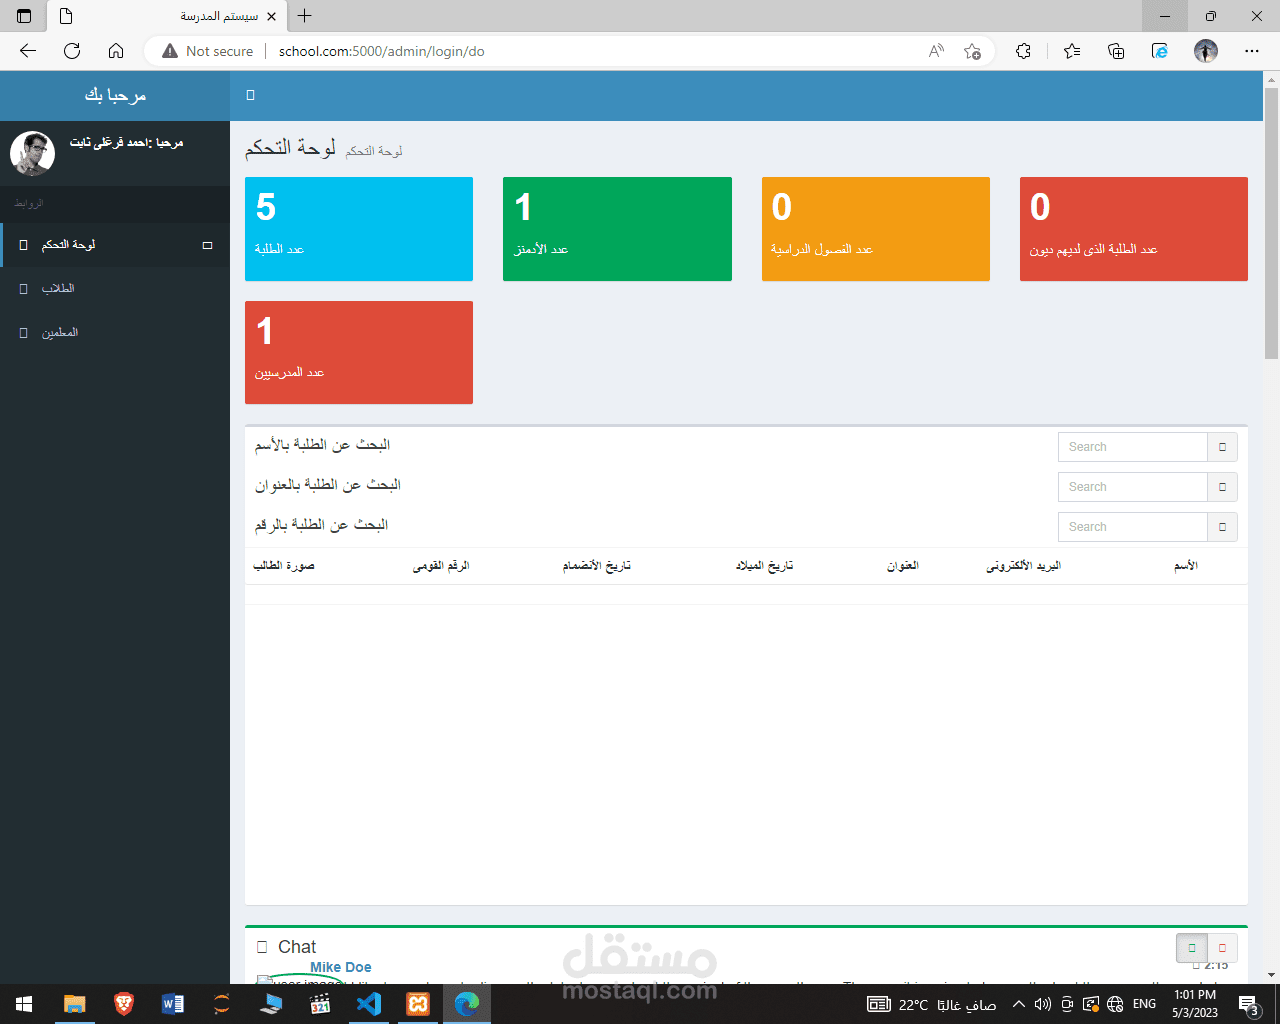Open the Favorites list

coord(1072,51)
